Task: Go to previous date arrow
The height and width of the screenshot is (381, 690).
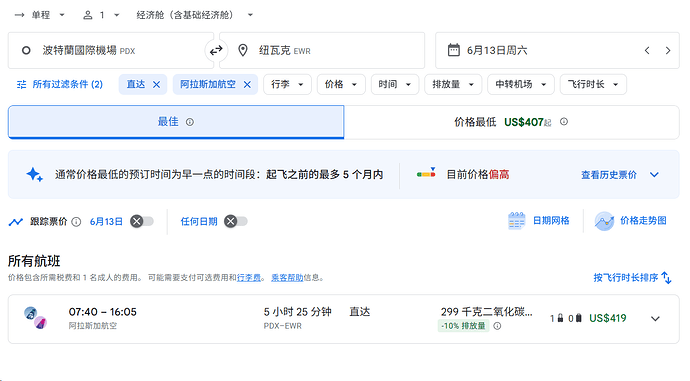Action: pos(647,51)
